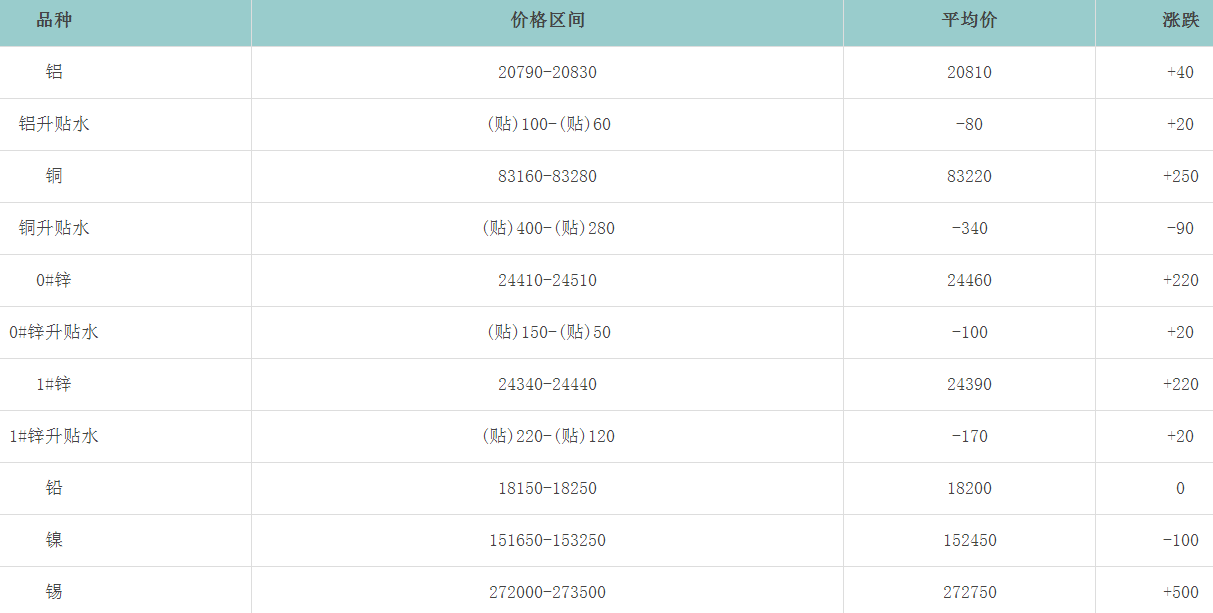Click price range 272000-273500
This screenshot has height=613, width=1213.
547,592
